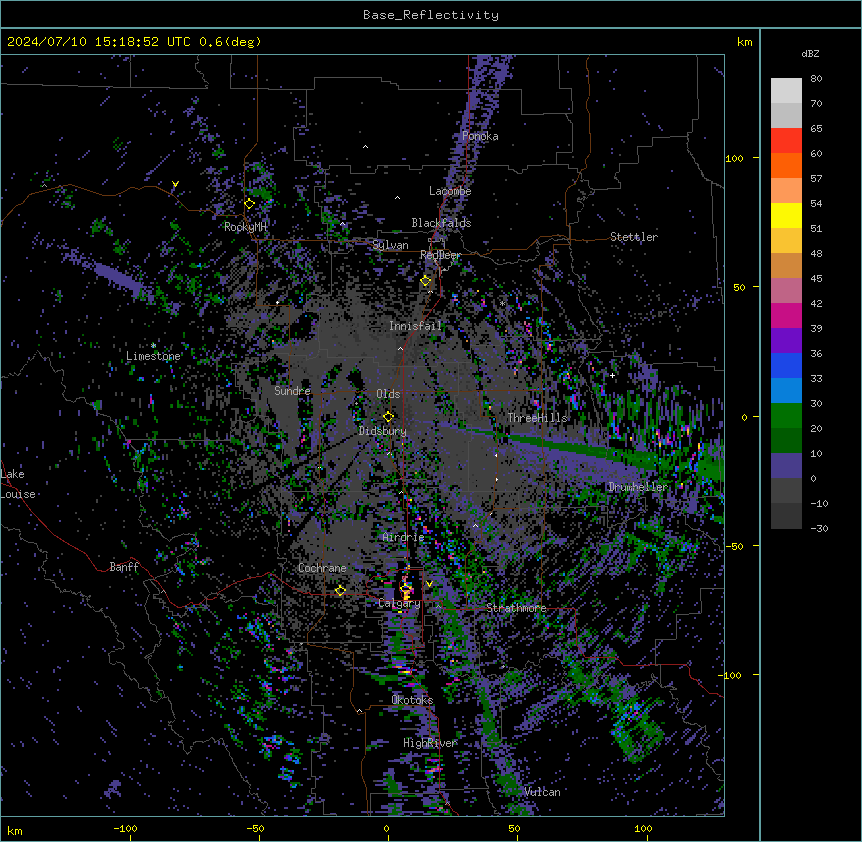The height and width of the screenshot is (842, 862).
Task: Click the -50 tick on vertical axis
Action: (x=733, y=546)
